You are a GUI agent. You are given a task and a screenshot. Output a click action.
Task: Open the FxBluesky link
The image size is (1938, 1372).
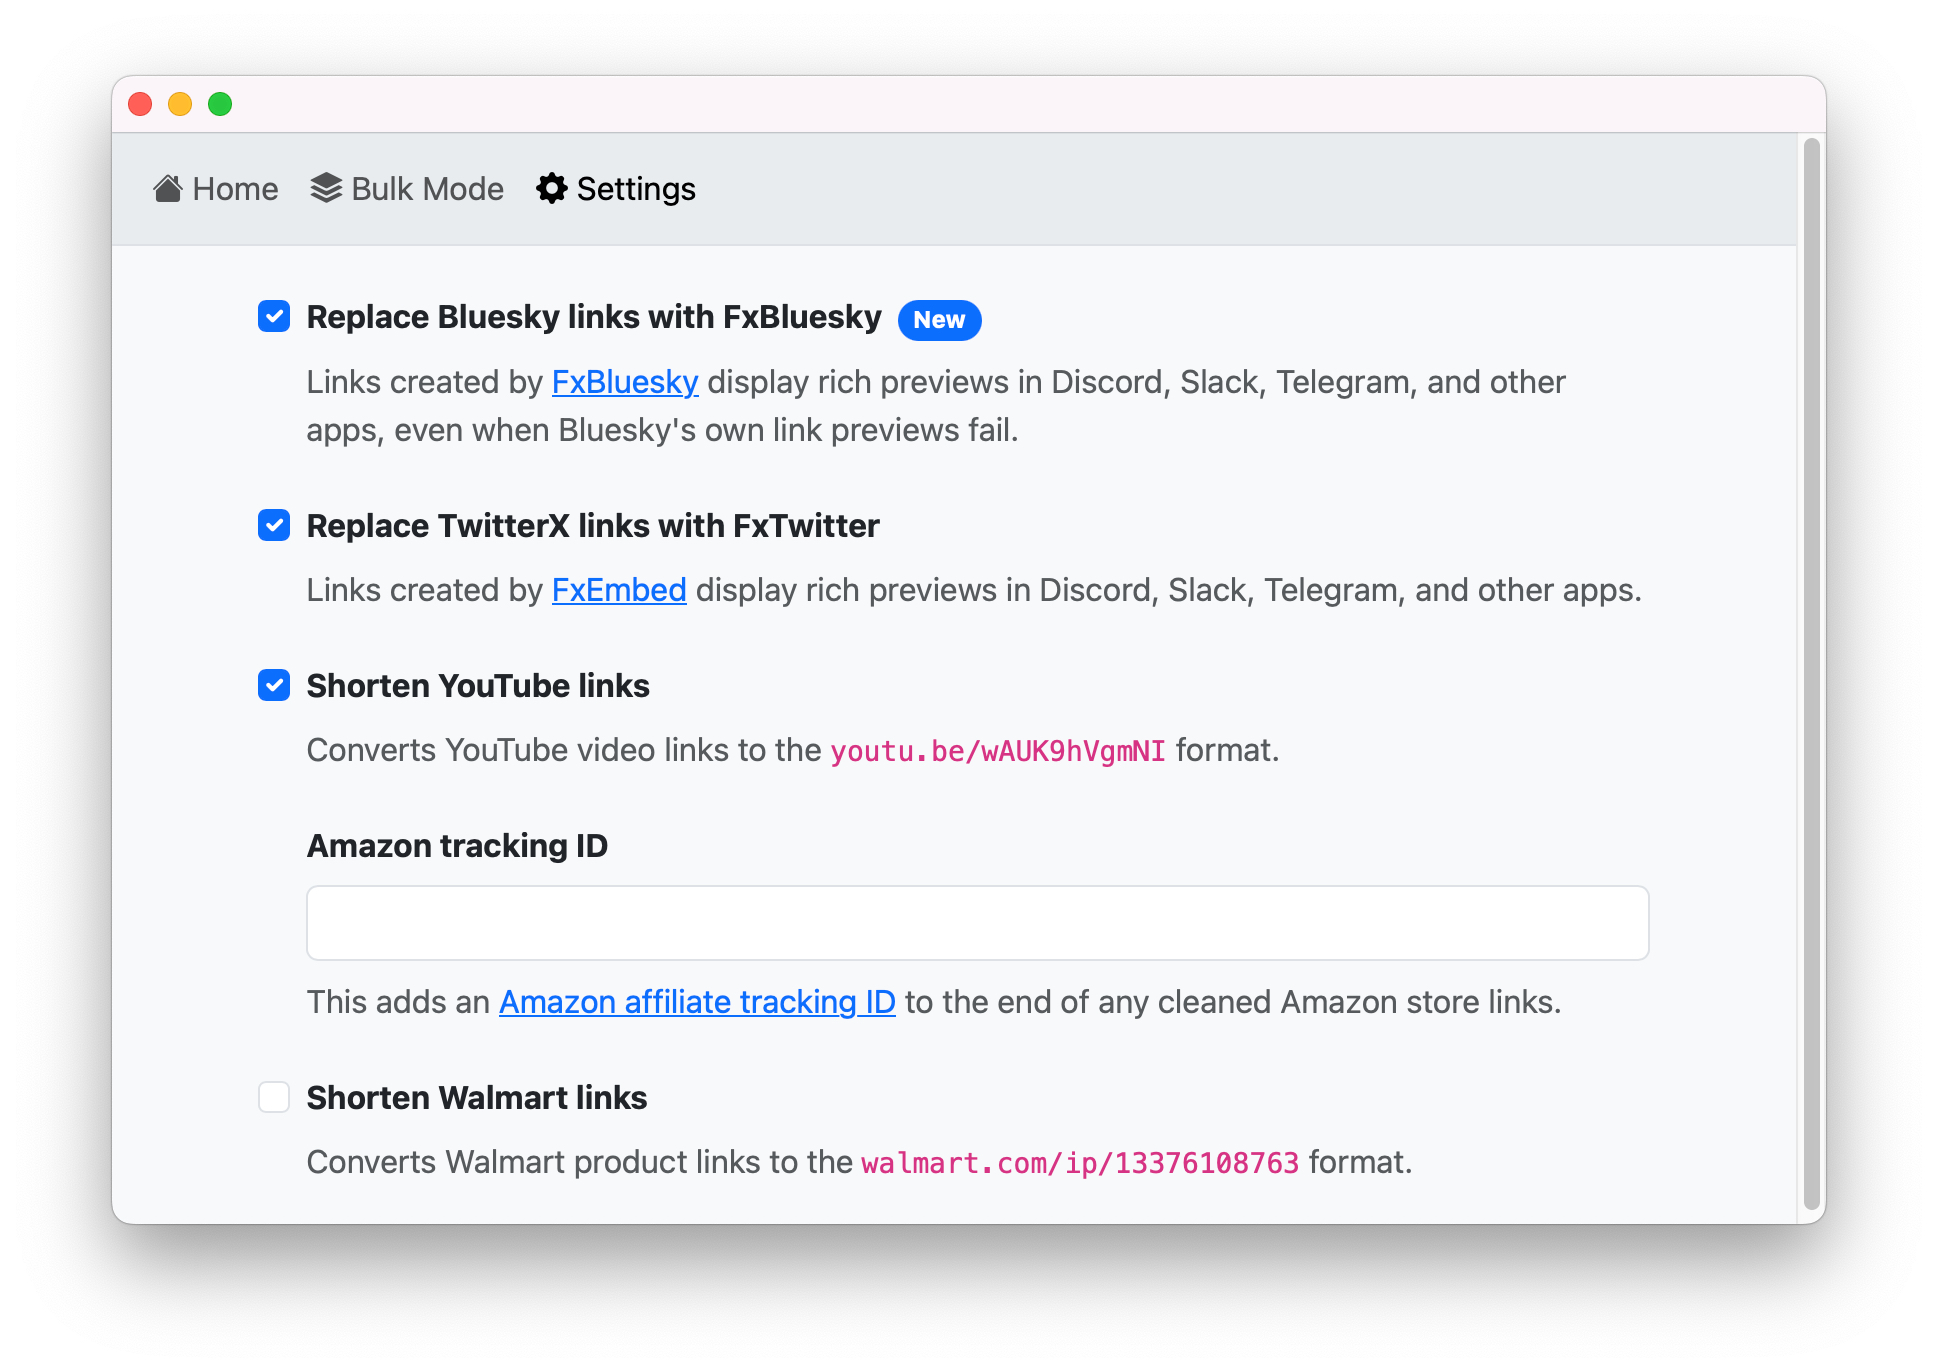click(x=624, y=382)
